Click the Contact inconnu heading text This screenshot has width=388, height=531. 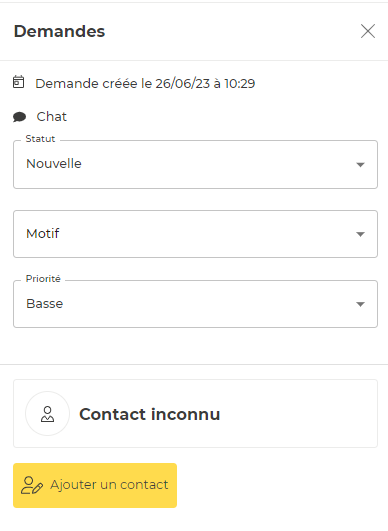(x=150, y=414)
